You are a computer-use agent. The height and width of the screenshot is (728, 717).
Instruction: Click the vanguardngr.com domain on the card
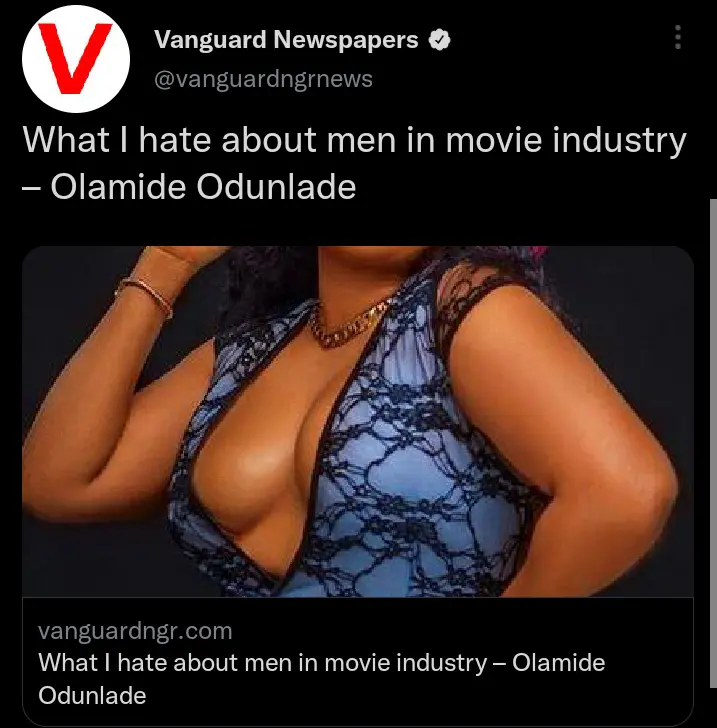(135, 631)
